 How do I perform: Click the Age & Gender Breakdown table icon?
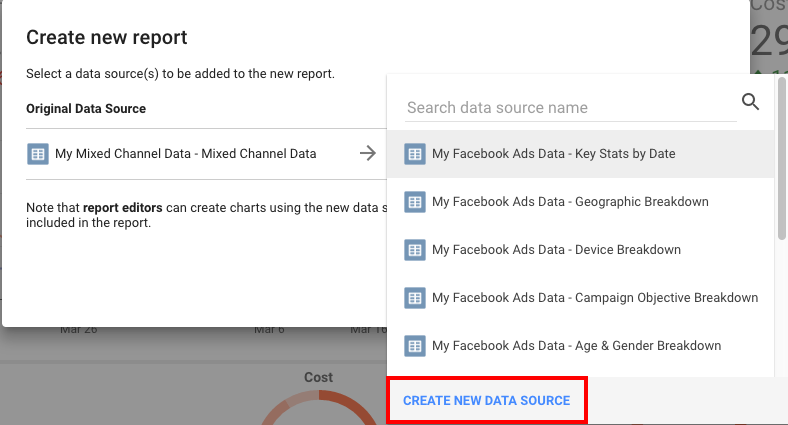(x=415, y=346)
